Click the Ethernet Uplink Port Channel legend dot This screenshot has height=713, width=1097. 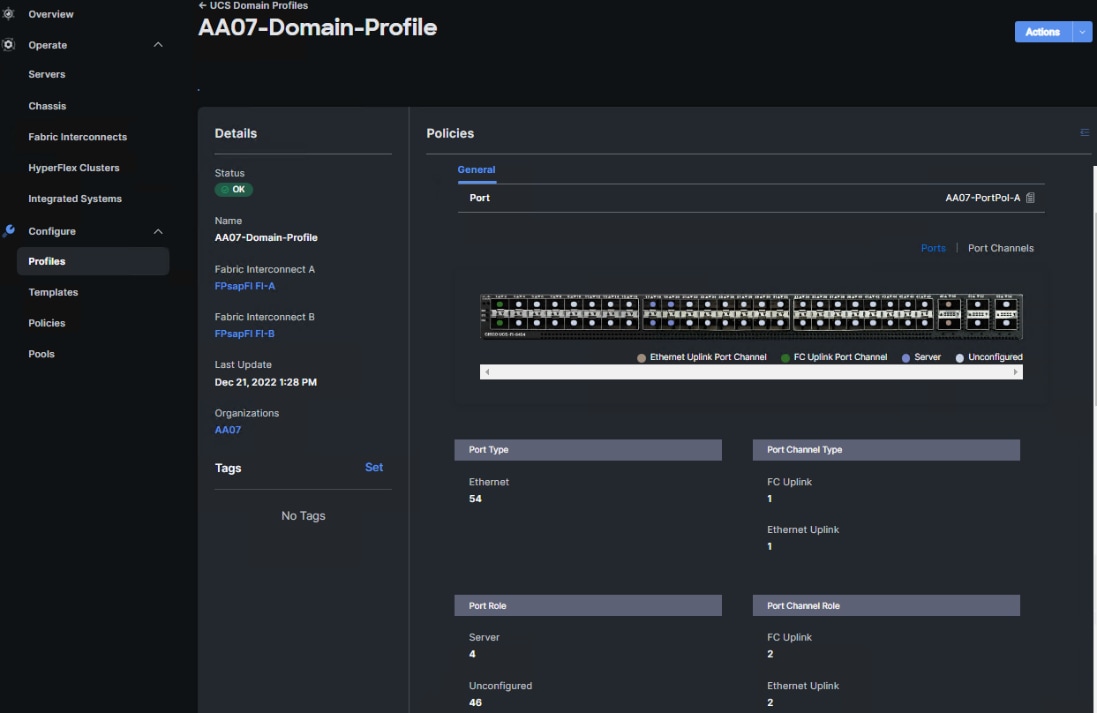[x=641, y=358]
